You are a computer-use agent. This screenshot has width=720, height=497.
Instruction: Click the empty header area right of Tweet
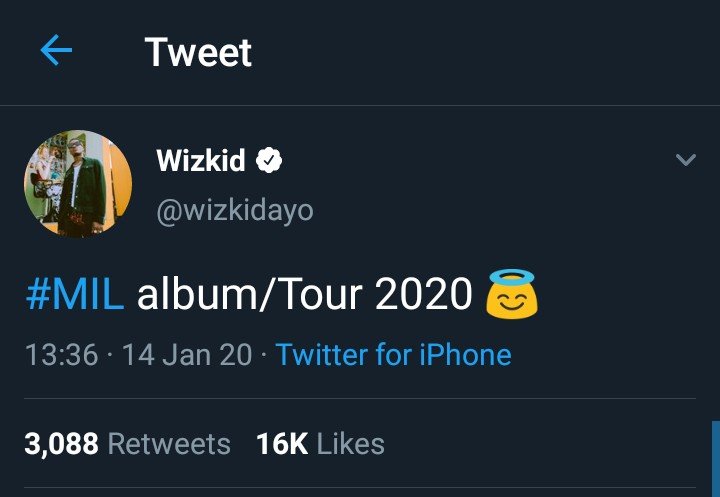click(480, 52)
